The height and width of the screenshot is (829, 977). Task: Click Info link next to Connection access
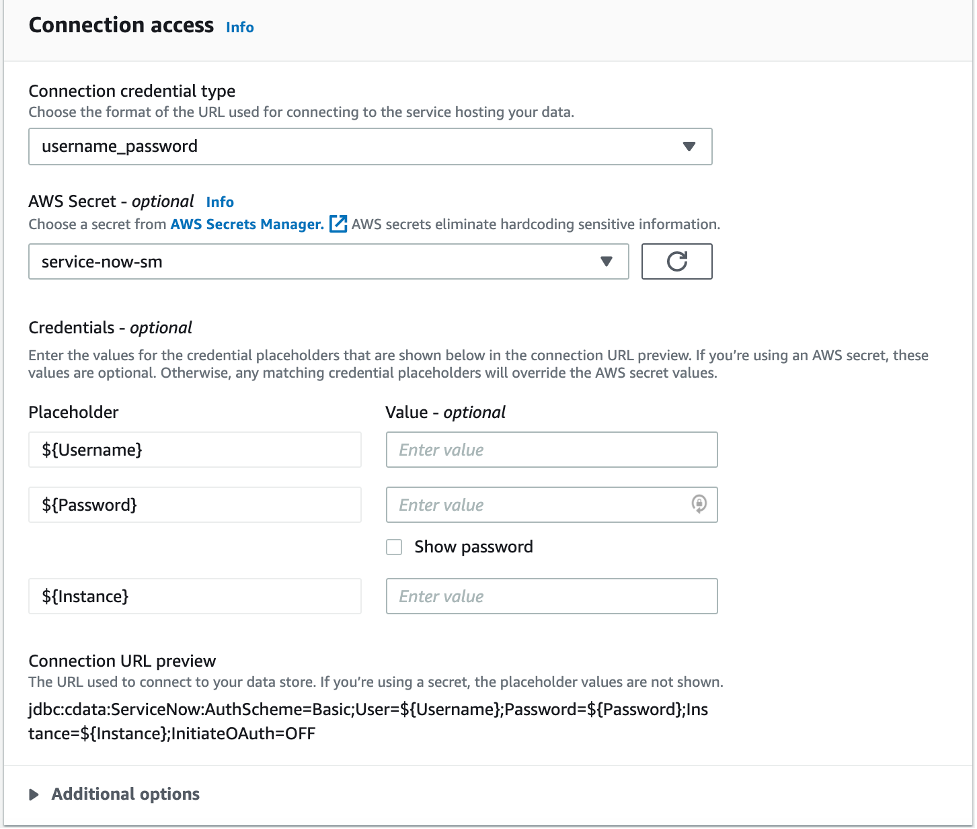240,27
